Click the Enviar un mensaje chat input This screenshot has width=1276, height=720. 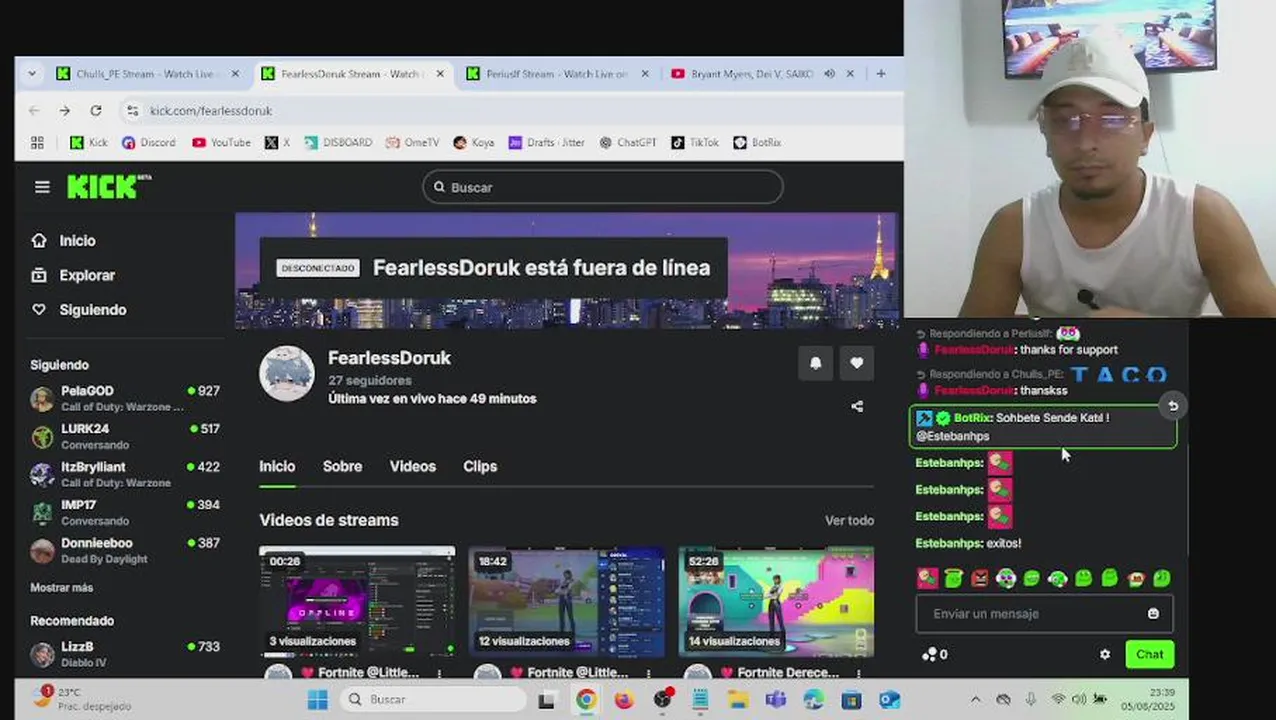tap(1044, 614)
